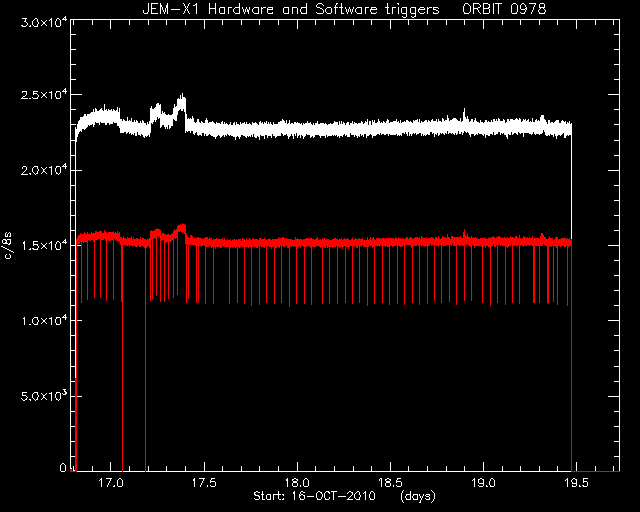Click the 5.0×10³ y-axis label

click(44, 396)
